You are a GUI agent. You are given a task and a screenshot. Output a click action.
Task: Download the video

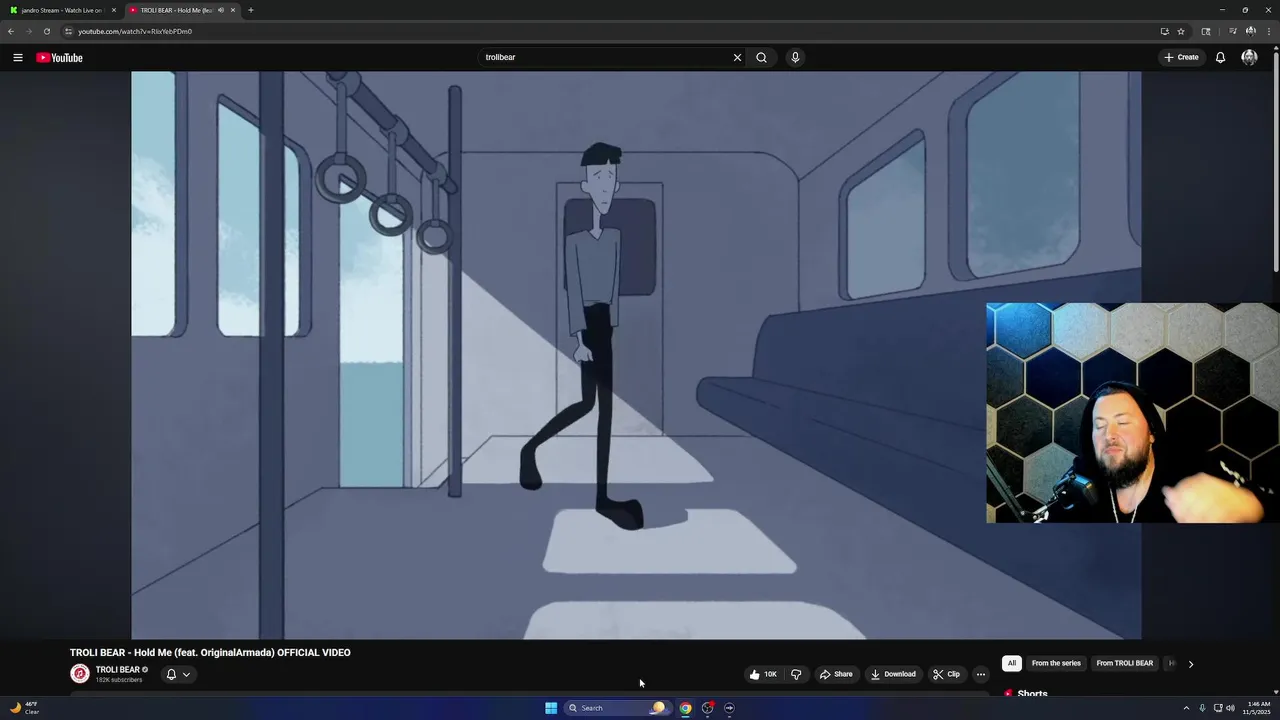(x=893, y=674)
